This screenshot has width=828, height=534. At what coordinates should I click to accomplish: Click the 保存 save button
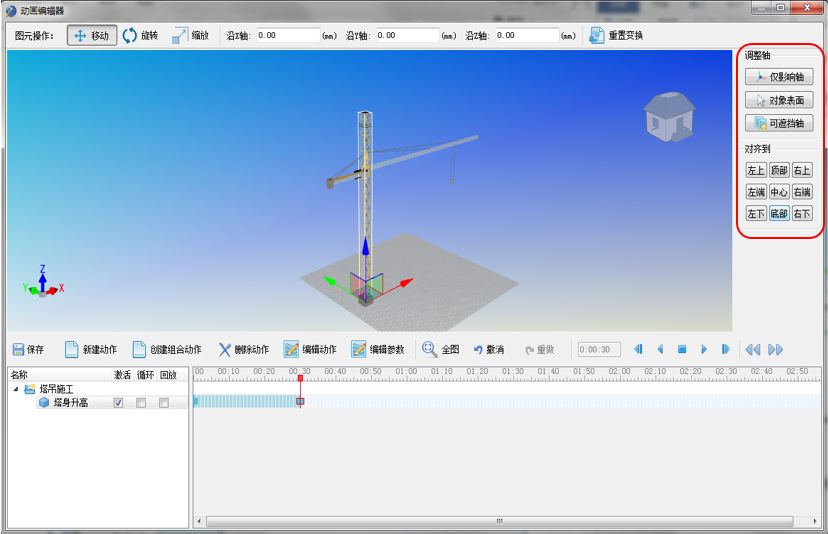click(28, 349)
